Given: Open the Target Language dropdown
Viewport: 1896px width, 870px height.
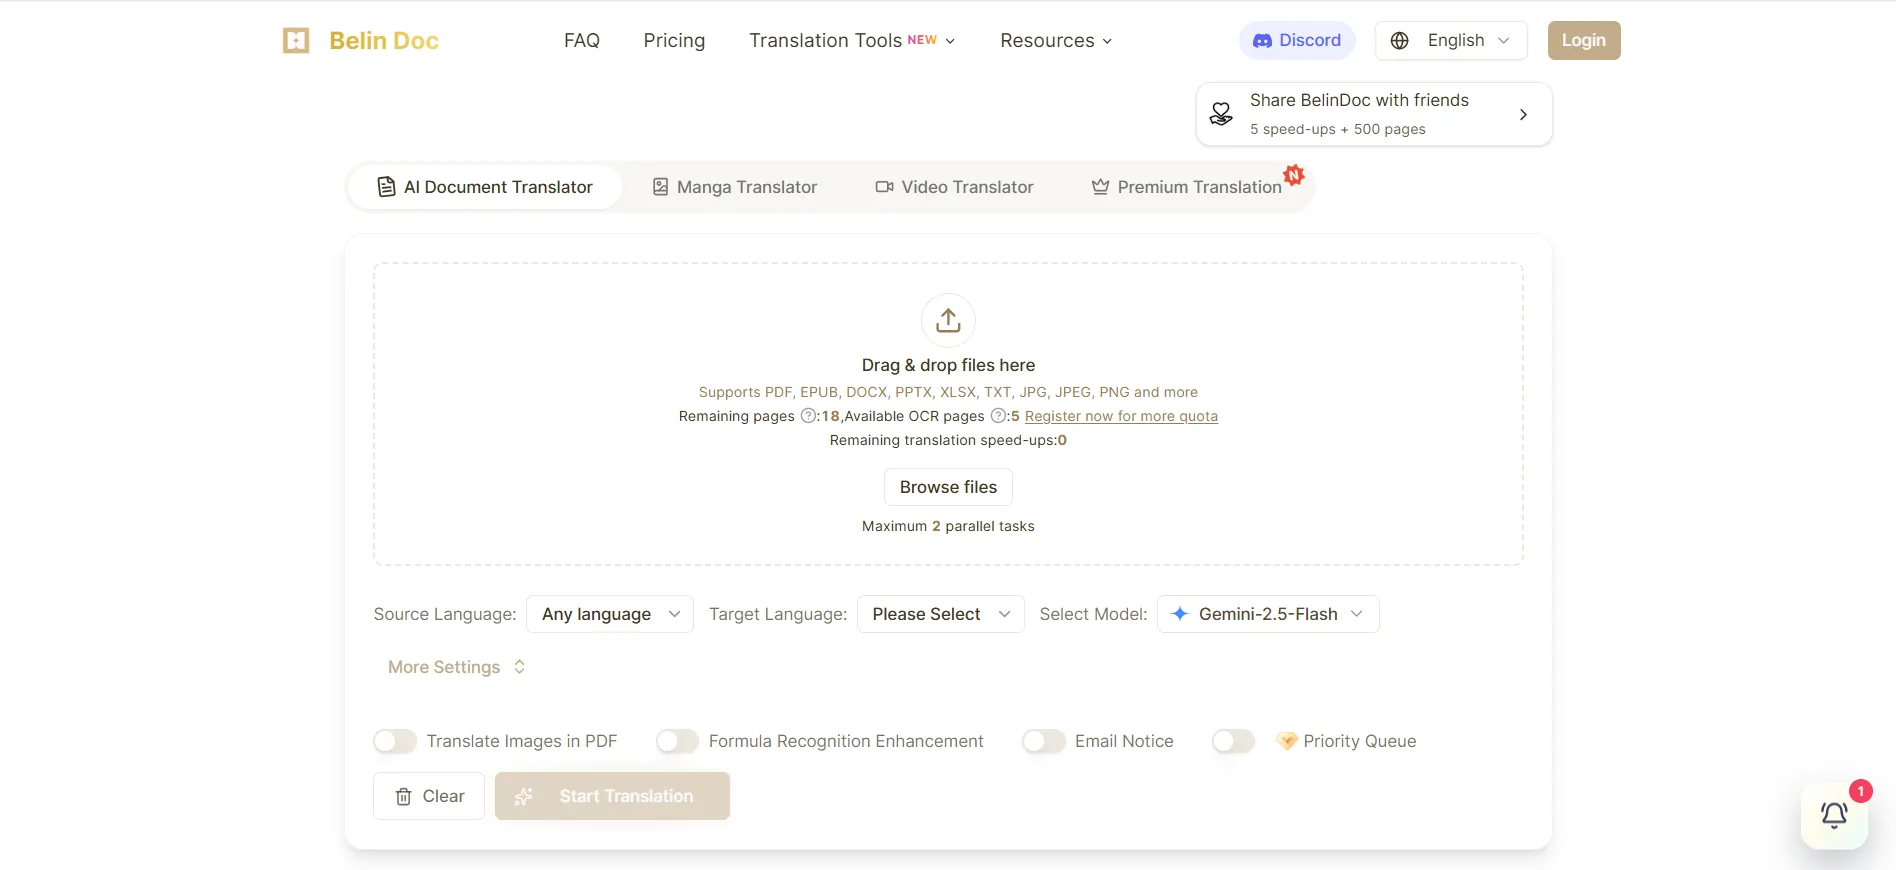Looking at the screenshot, I should (940, 614).
